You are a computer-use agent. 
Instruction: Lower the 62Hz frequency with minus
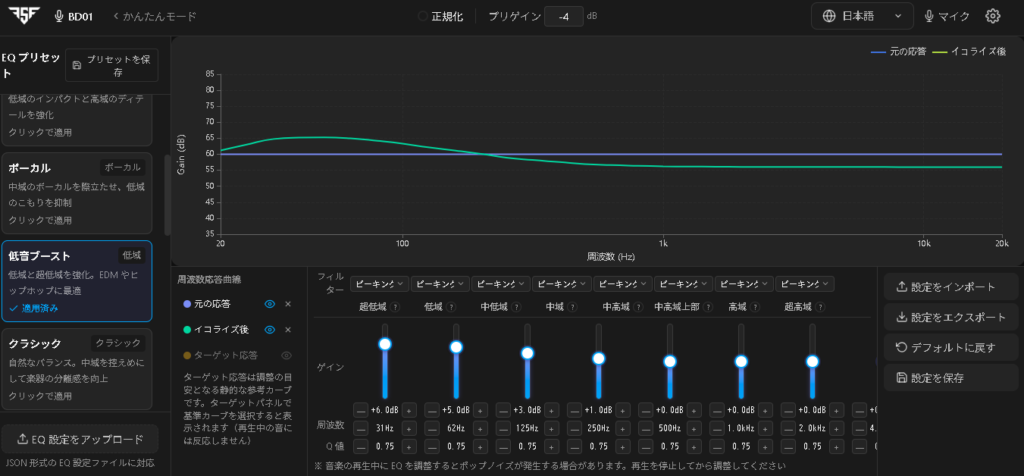click(432, 428)
